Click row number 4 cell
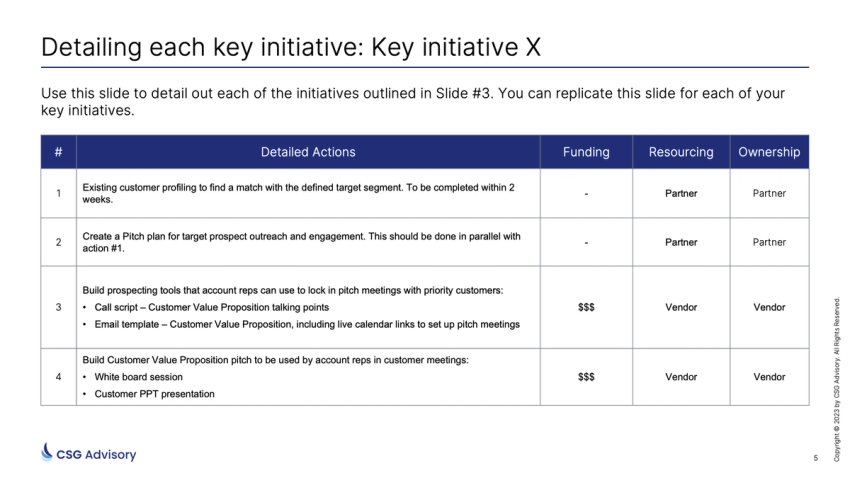The width and height of the screenshot is (850, 478). click(59, 377)
